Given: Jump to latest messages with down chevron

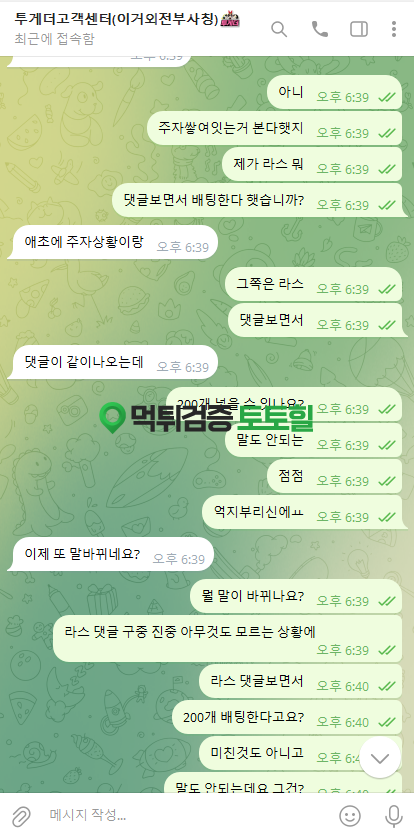Looking at the screenshot, I should click(x=380, y=758).
